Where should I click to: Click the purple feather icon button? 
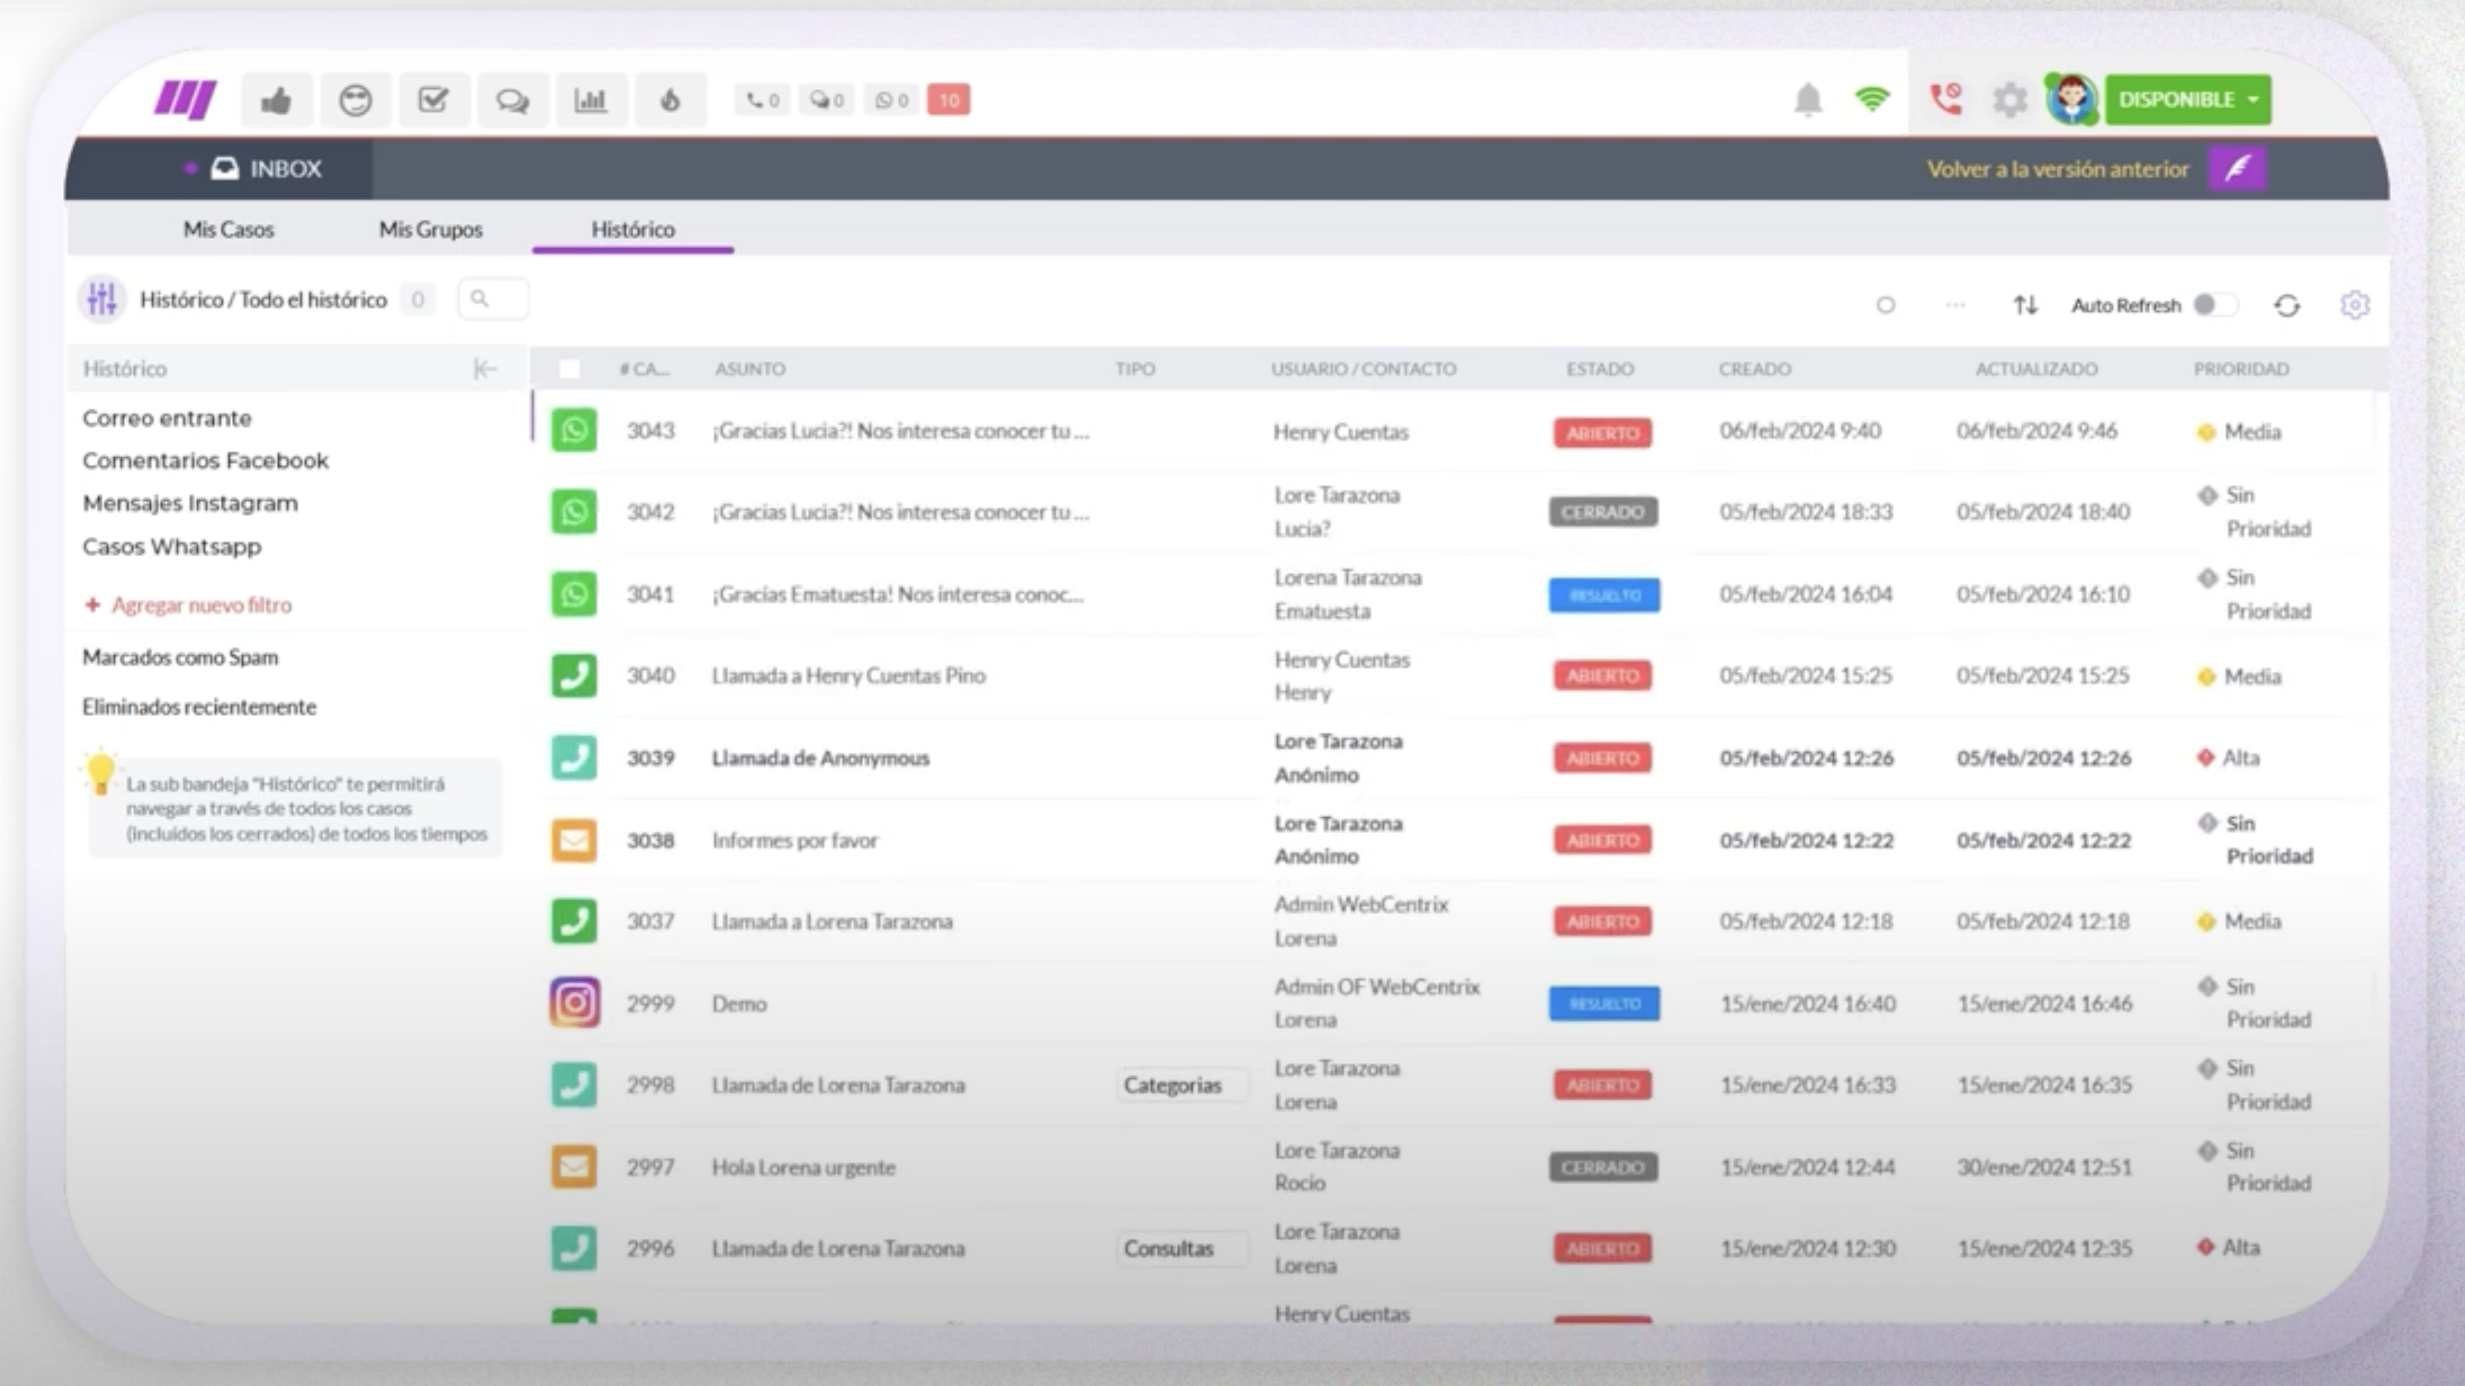pos(2238,168)
